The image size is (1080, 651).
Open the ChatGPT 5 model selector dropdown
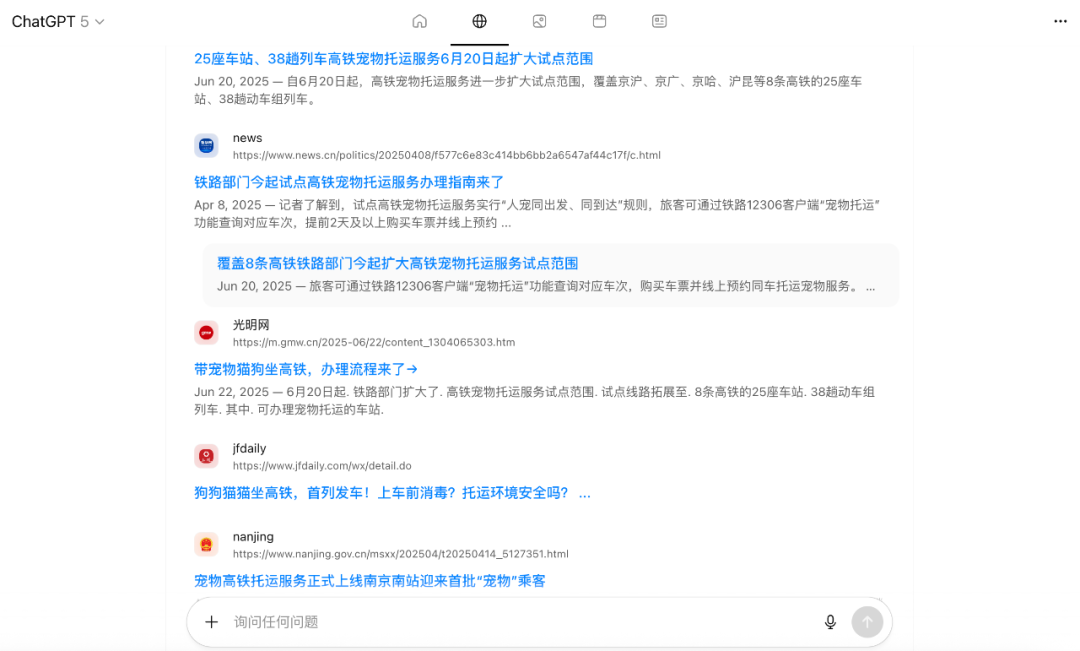coord(55,20)
